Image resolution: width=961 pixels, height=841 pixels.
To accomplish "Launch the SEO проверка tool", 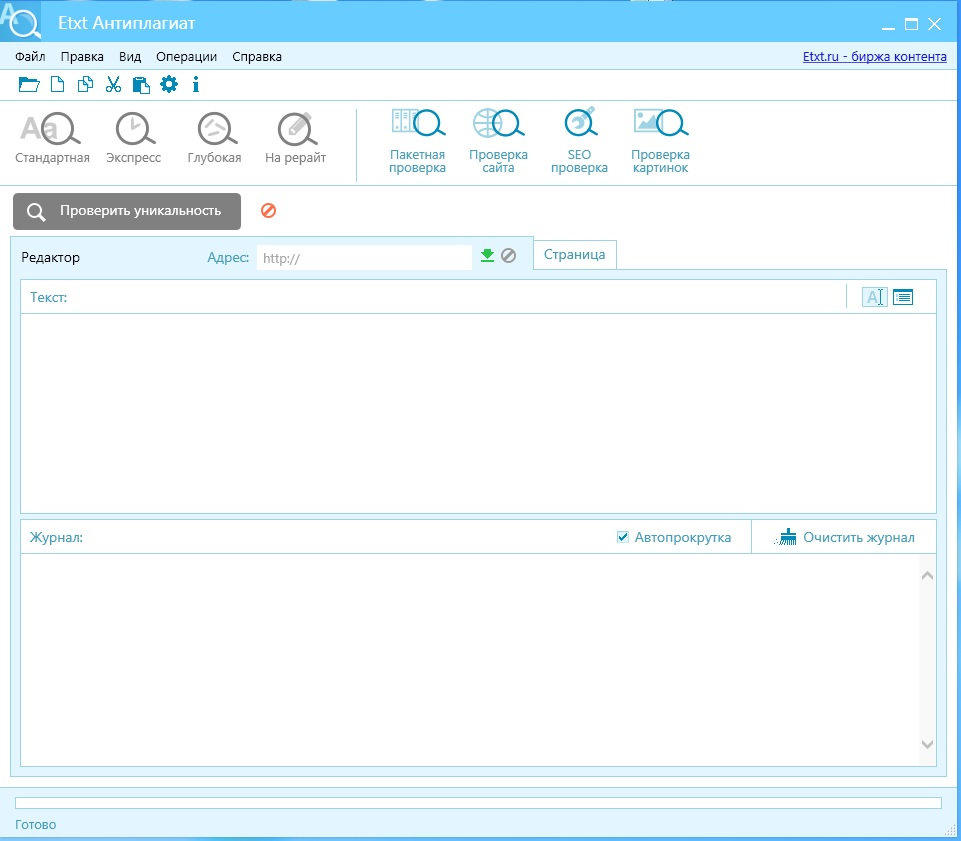I will pyautogui.click(x=579, y=141).
